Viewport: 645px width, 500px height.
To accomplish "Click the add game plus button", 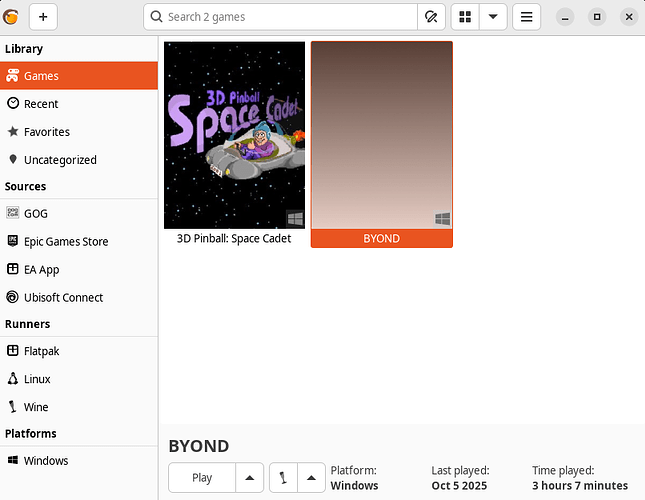I will [43, 17].
